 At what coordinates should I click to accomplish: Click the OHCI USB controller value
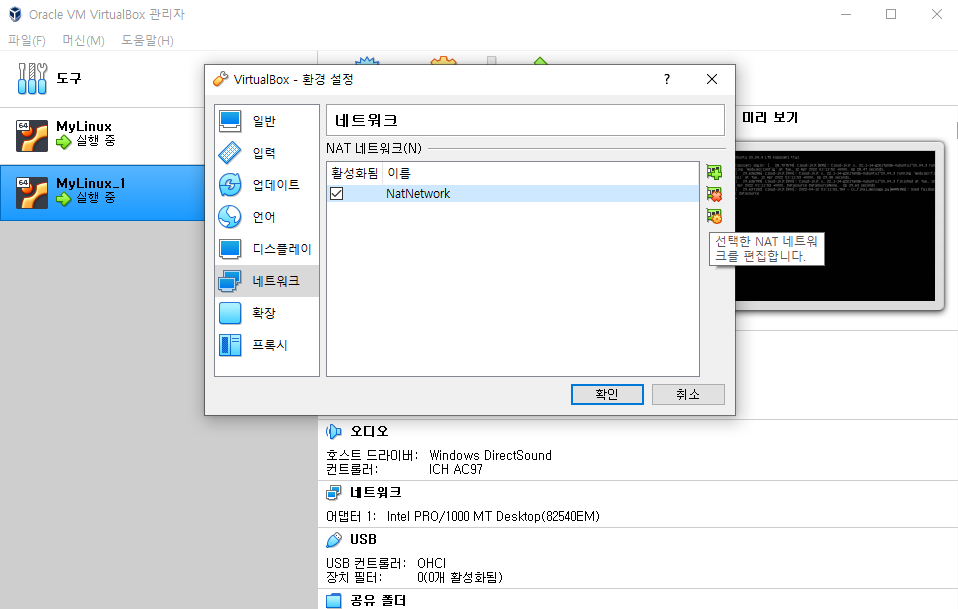coord(431,563)
